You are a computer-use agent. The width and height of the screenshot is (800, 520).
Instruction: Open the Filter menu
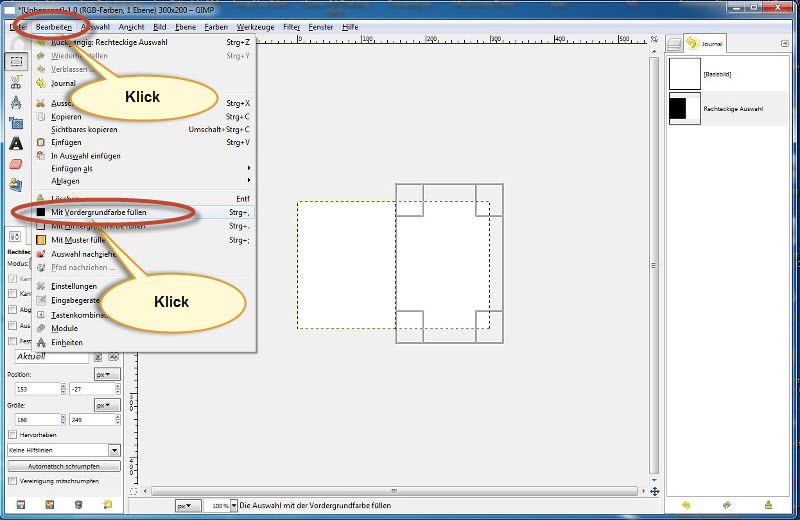coord(292,27)
